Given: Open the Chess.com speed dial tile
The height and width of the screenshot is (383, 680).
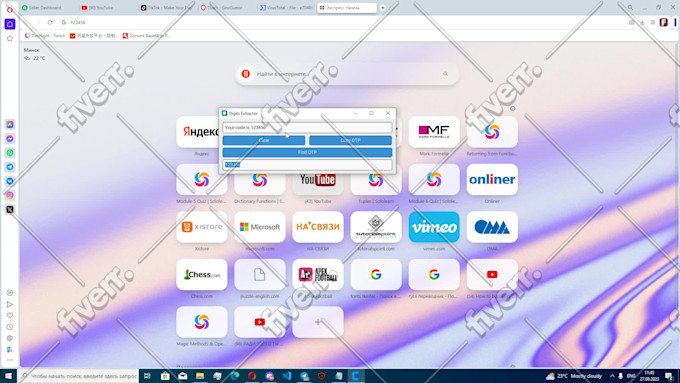Looking at the screenshot, I should click(202, 275).
